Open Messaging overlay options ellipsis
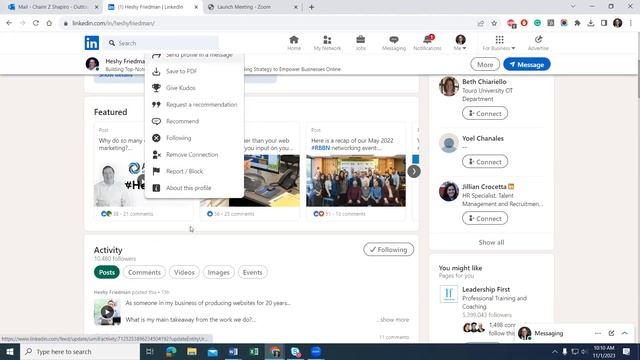This screenshot has height=360, width=640. [x=598, y=333]
